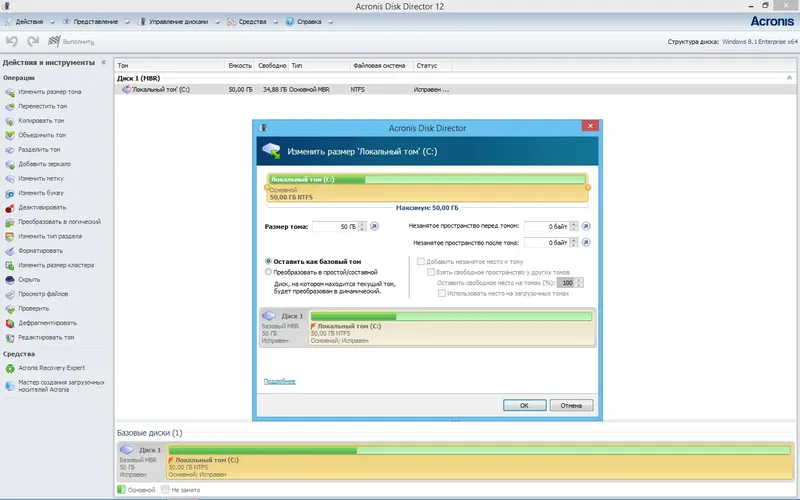This screenshot has width=800, height=500.
Task: Close the Acronis Disk Director dialog
Action: [590, 126]
